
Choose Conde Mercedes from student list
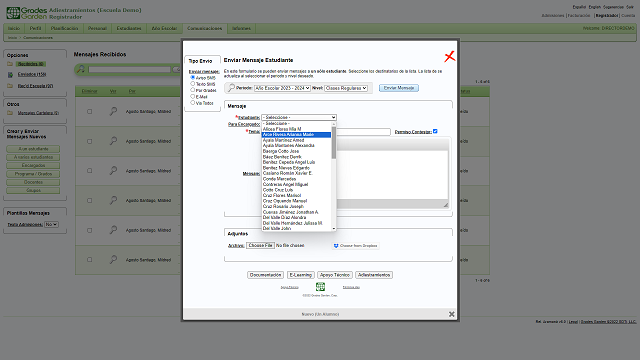296,179
